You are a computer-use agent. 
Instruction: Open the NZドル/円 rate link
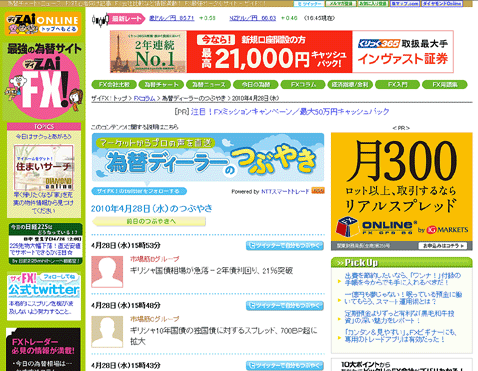[253, 18]
